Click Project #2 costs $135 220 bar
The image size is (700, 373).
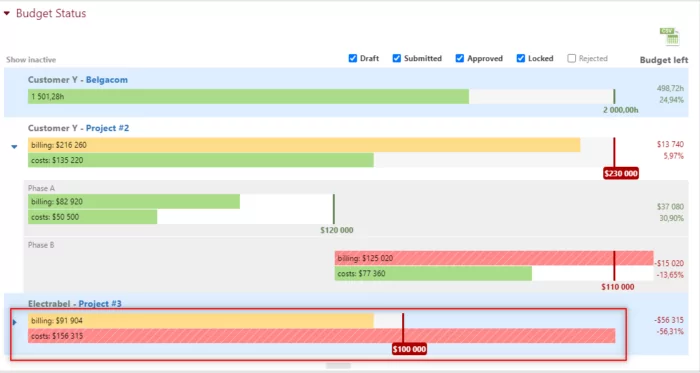point(200,160)
